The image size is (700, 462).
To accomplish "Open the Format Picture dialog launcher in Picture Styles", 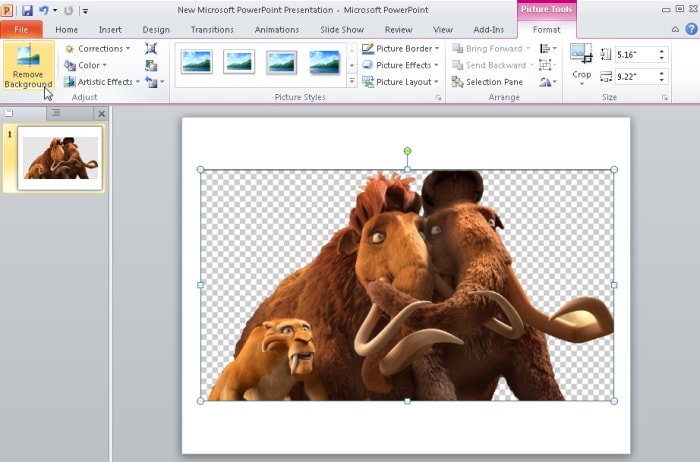I will pyautogui.click(x=438, y=97).
